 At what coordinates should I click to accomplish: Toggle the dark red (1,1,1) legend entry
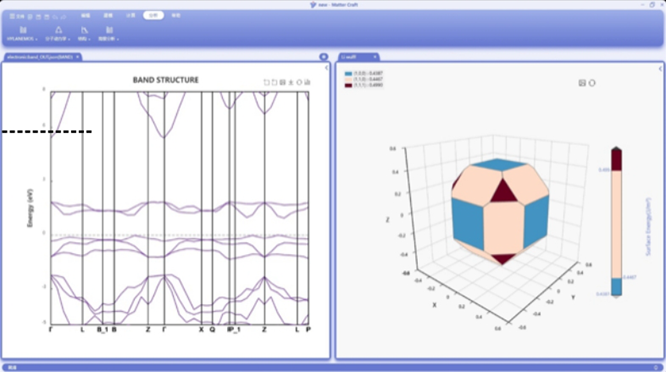point(364,85)
